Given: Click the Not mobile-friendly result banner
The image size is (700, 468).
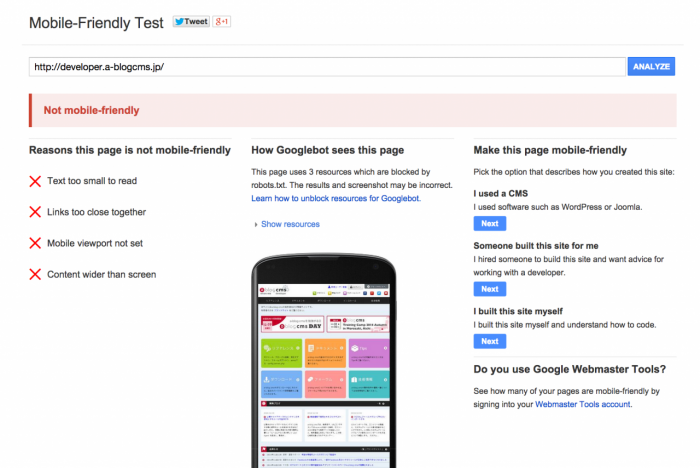Looking at the screenshot, I should [353, 110].
